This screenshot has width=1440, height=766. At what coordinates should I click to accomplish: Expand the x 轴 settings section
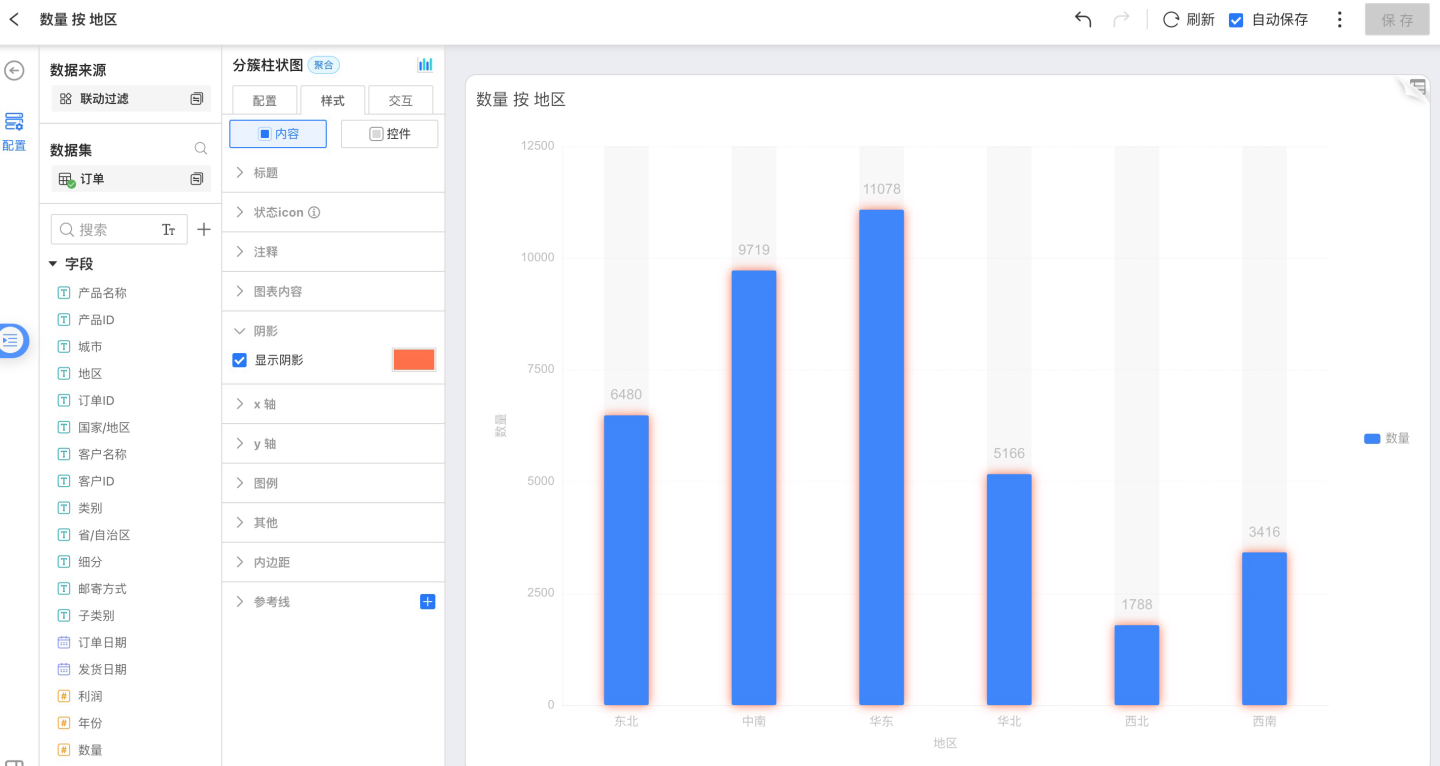coord(265,404)
